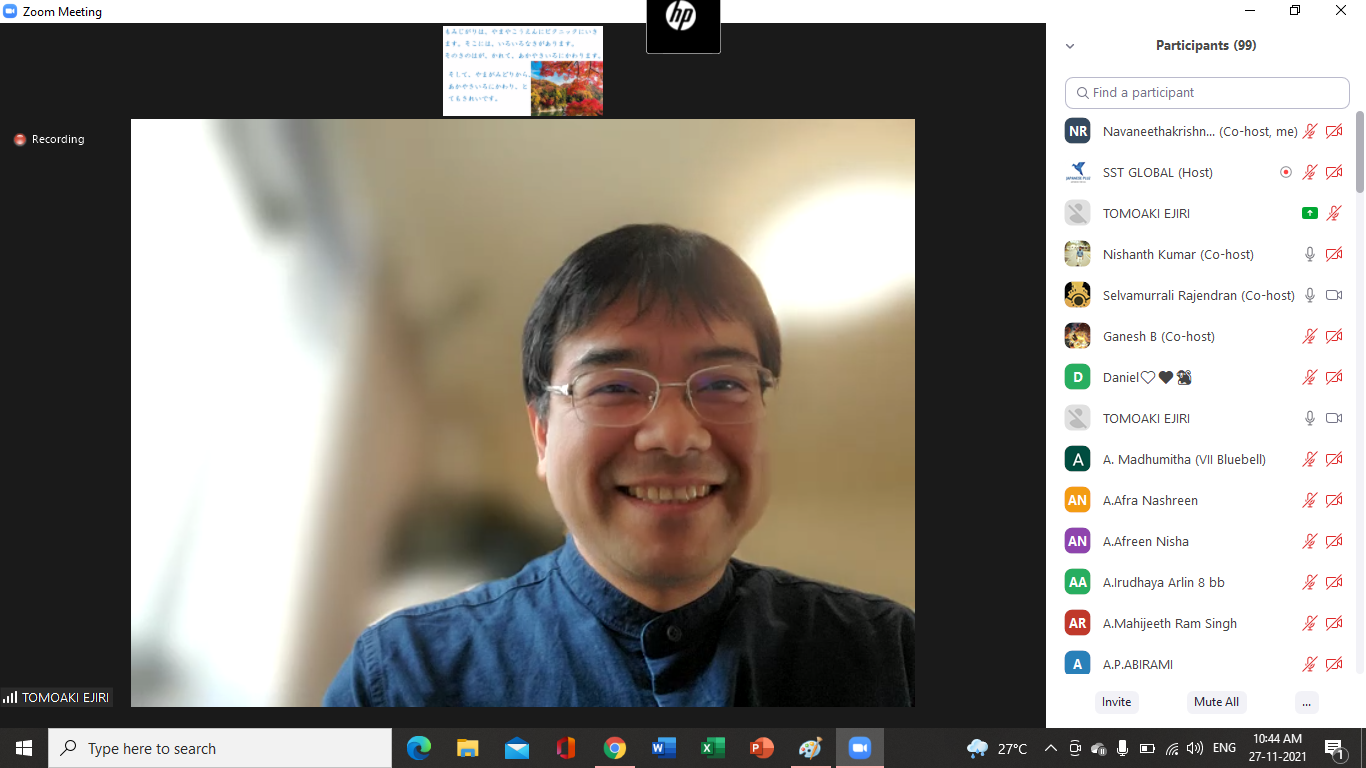Viewport: 1366px width, 768px height.
Task: Open Google Chrome from the taskbar
Action: click(615, 748)
